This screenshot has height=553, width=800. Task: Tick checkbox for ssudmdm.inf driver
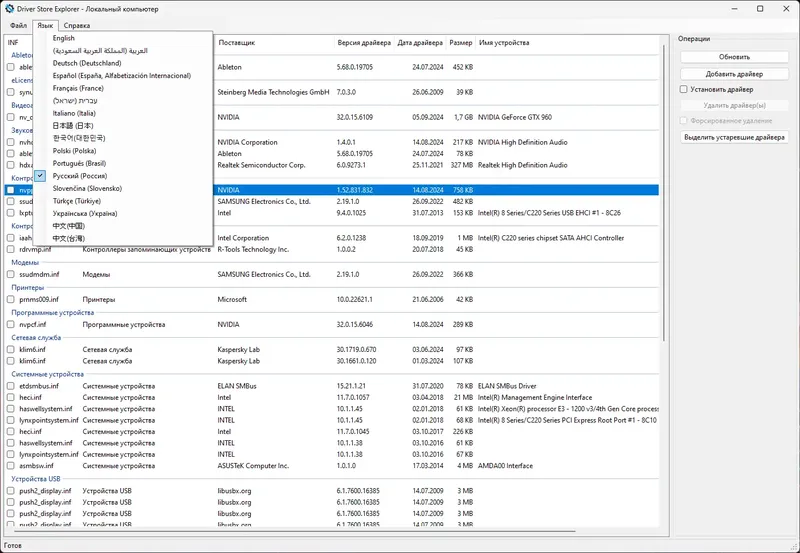pyautogui.click(x=11, y=274)
